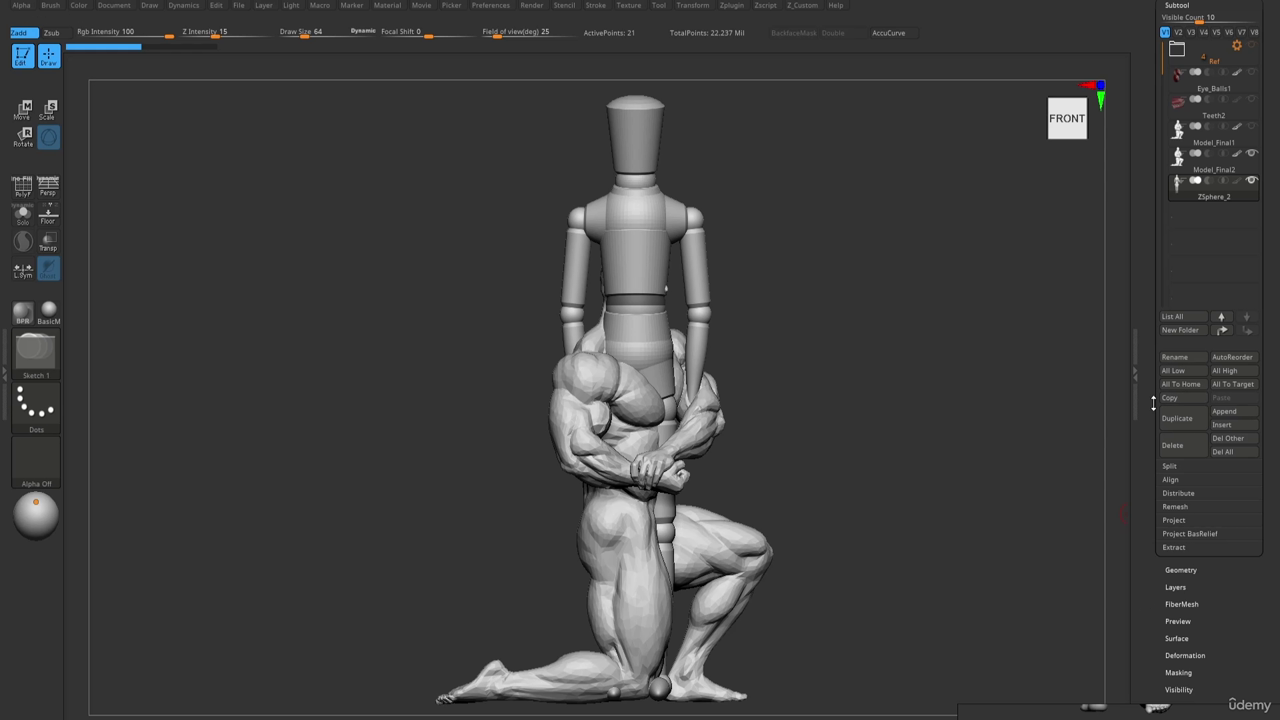Select the Move transform tool
Image resolution: width=1280 pixels, height=720 pixels.
click(x=23, y=110)
